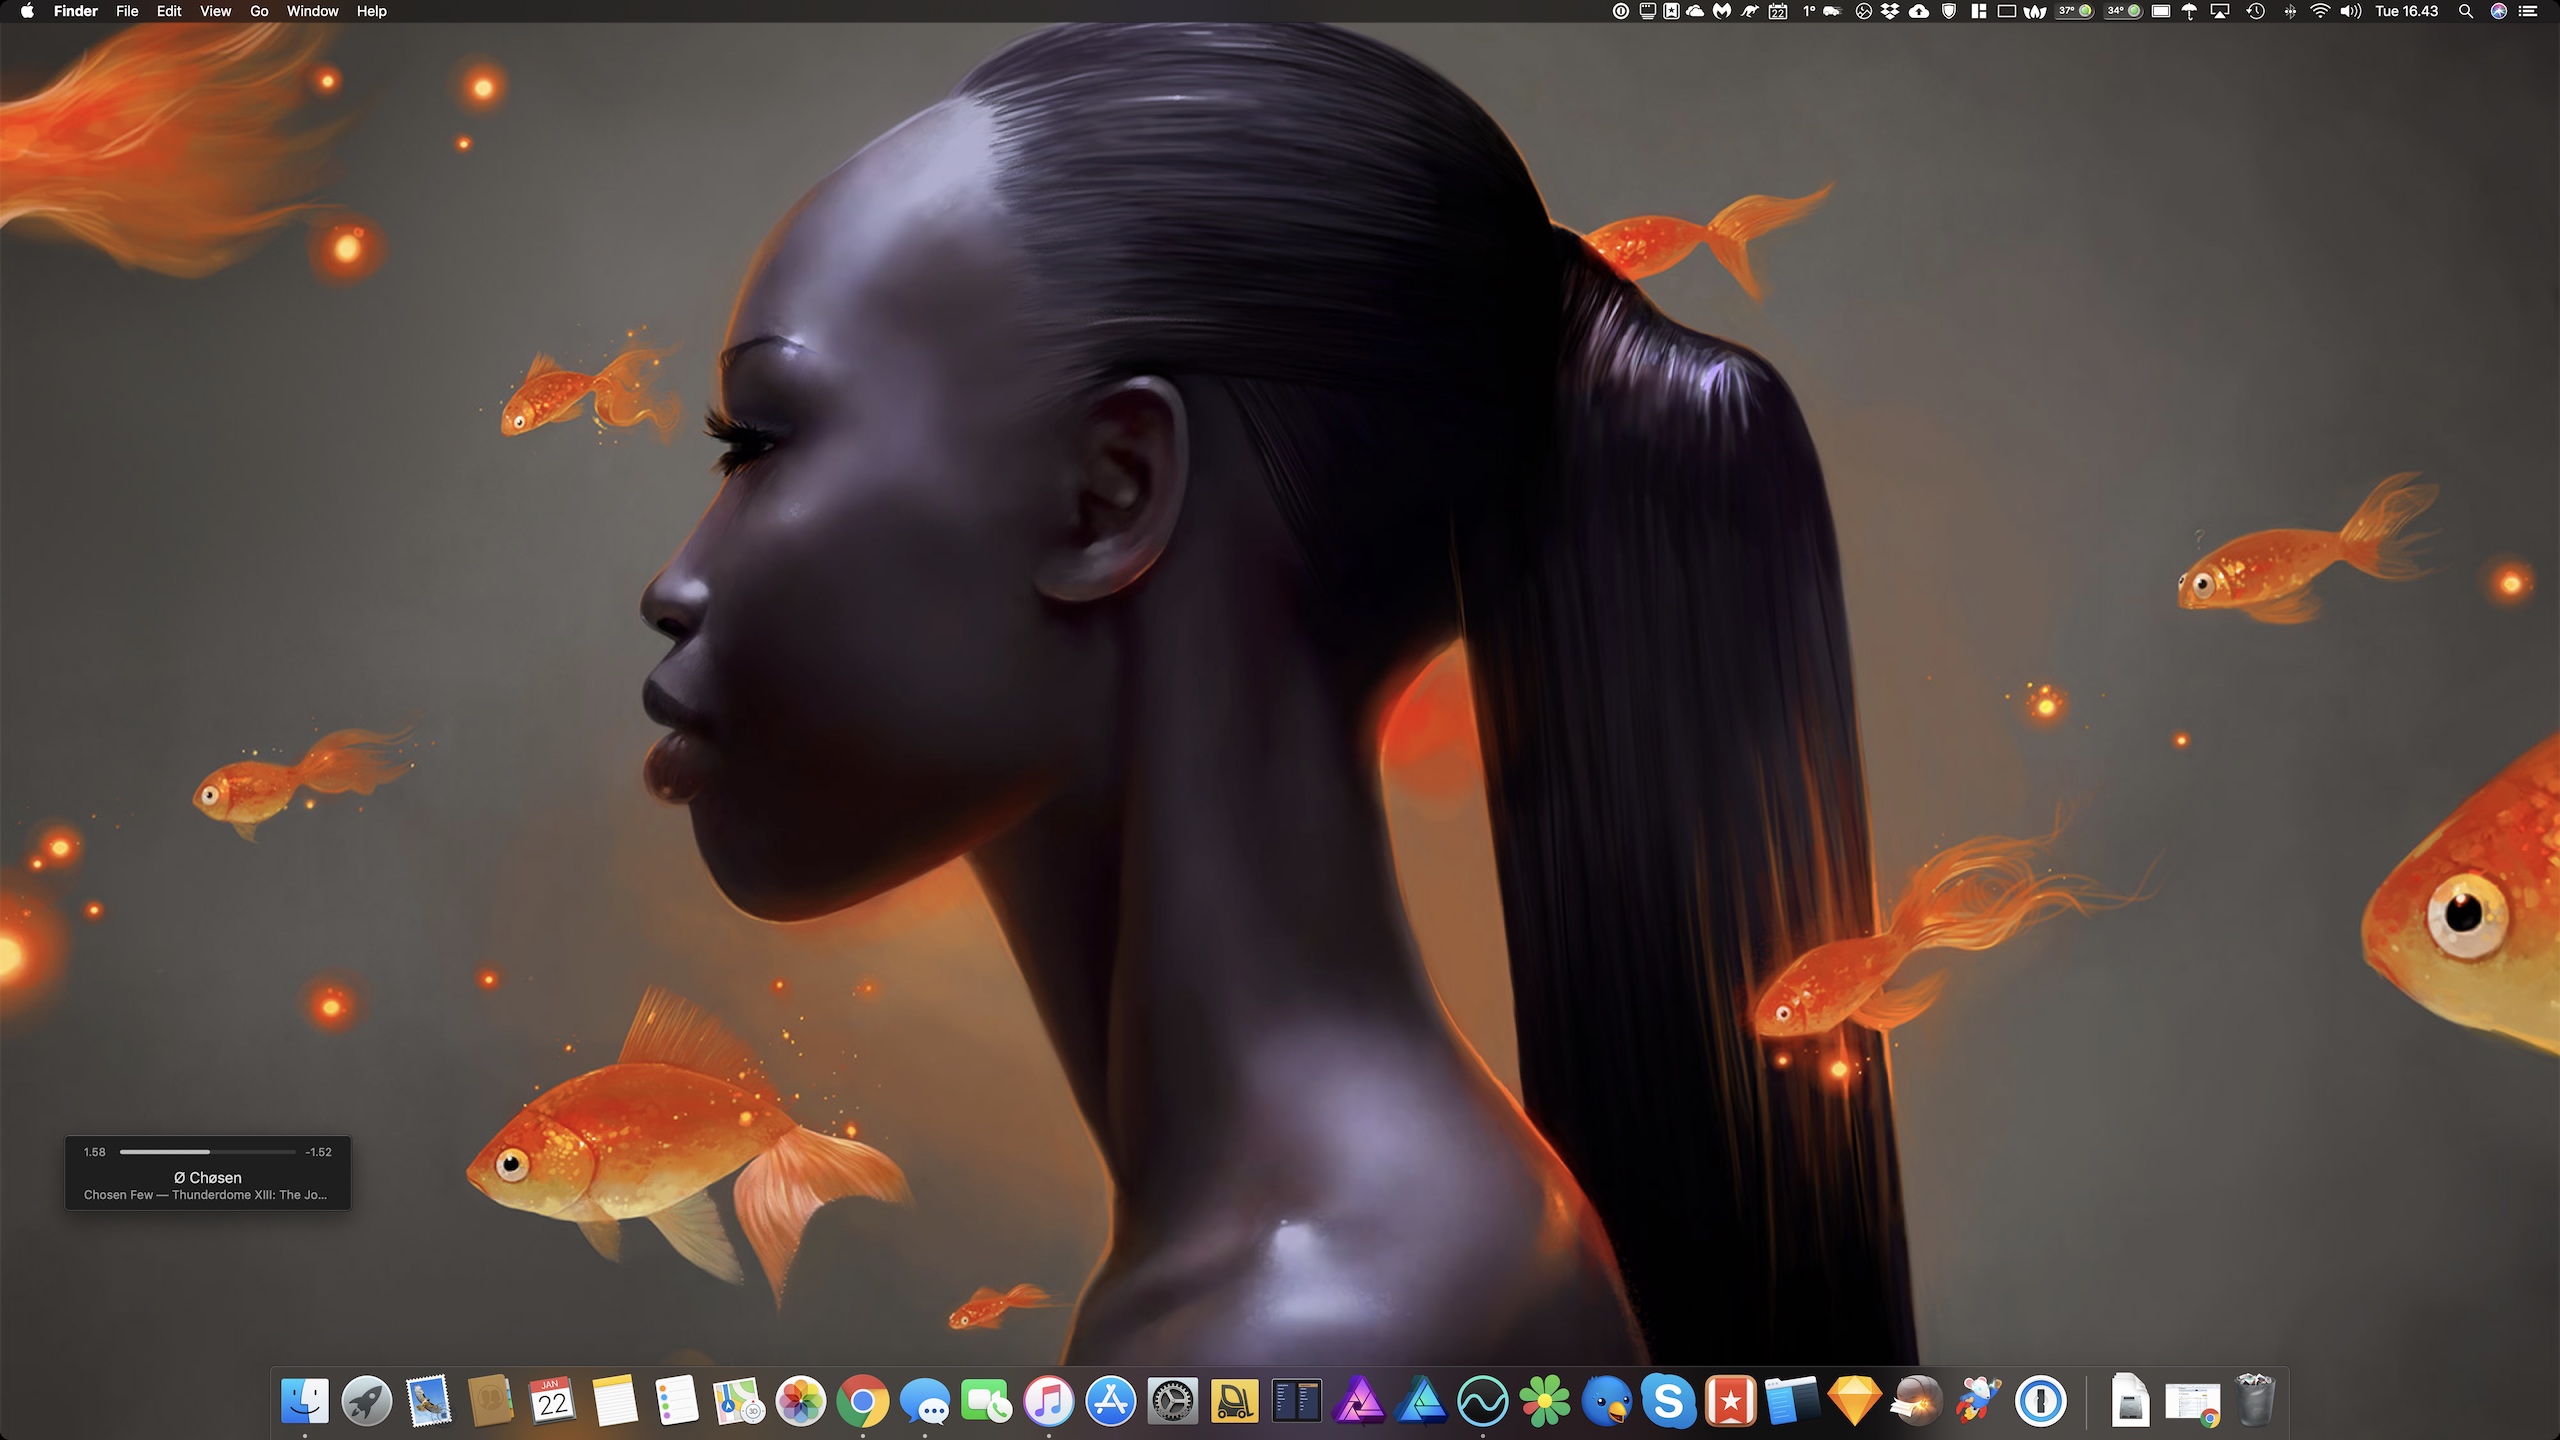Open Notification Center list icon

(2528, 11)
